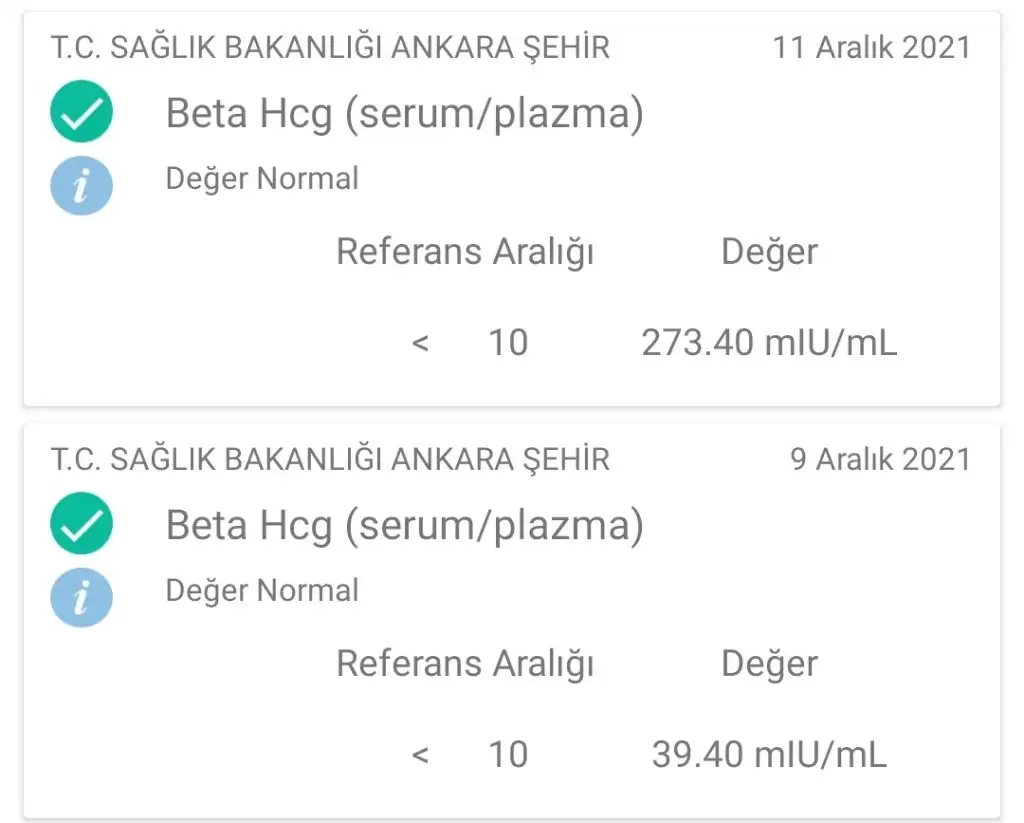1024x823 pixels.
Task: Click the 9 Aralık 2021 date label
Action: click(x=880, y=459)
